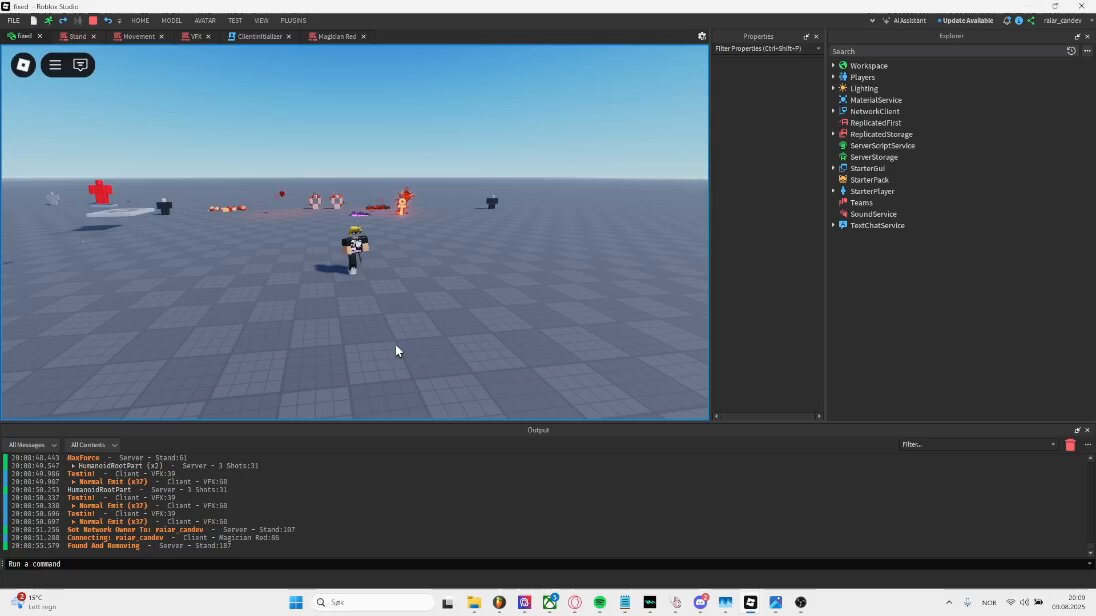This screenshot has width=1096, height=616.
Task: Undock the Properties panel
Action: click(806, 36)
